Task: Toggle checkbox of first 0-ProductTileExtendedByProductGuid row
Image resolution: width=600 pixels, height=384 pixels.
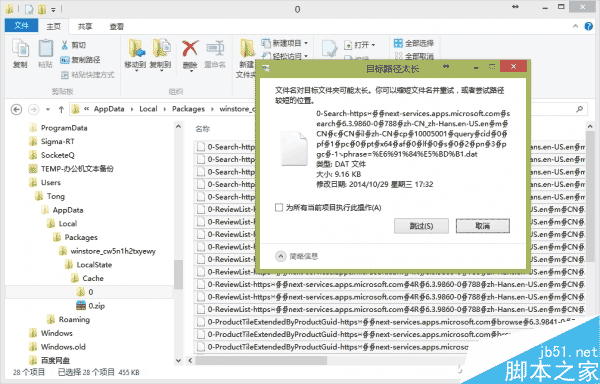Action: tap(201, 322)
